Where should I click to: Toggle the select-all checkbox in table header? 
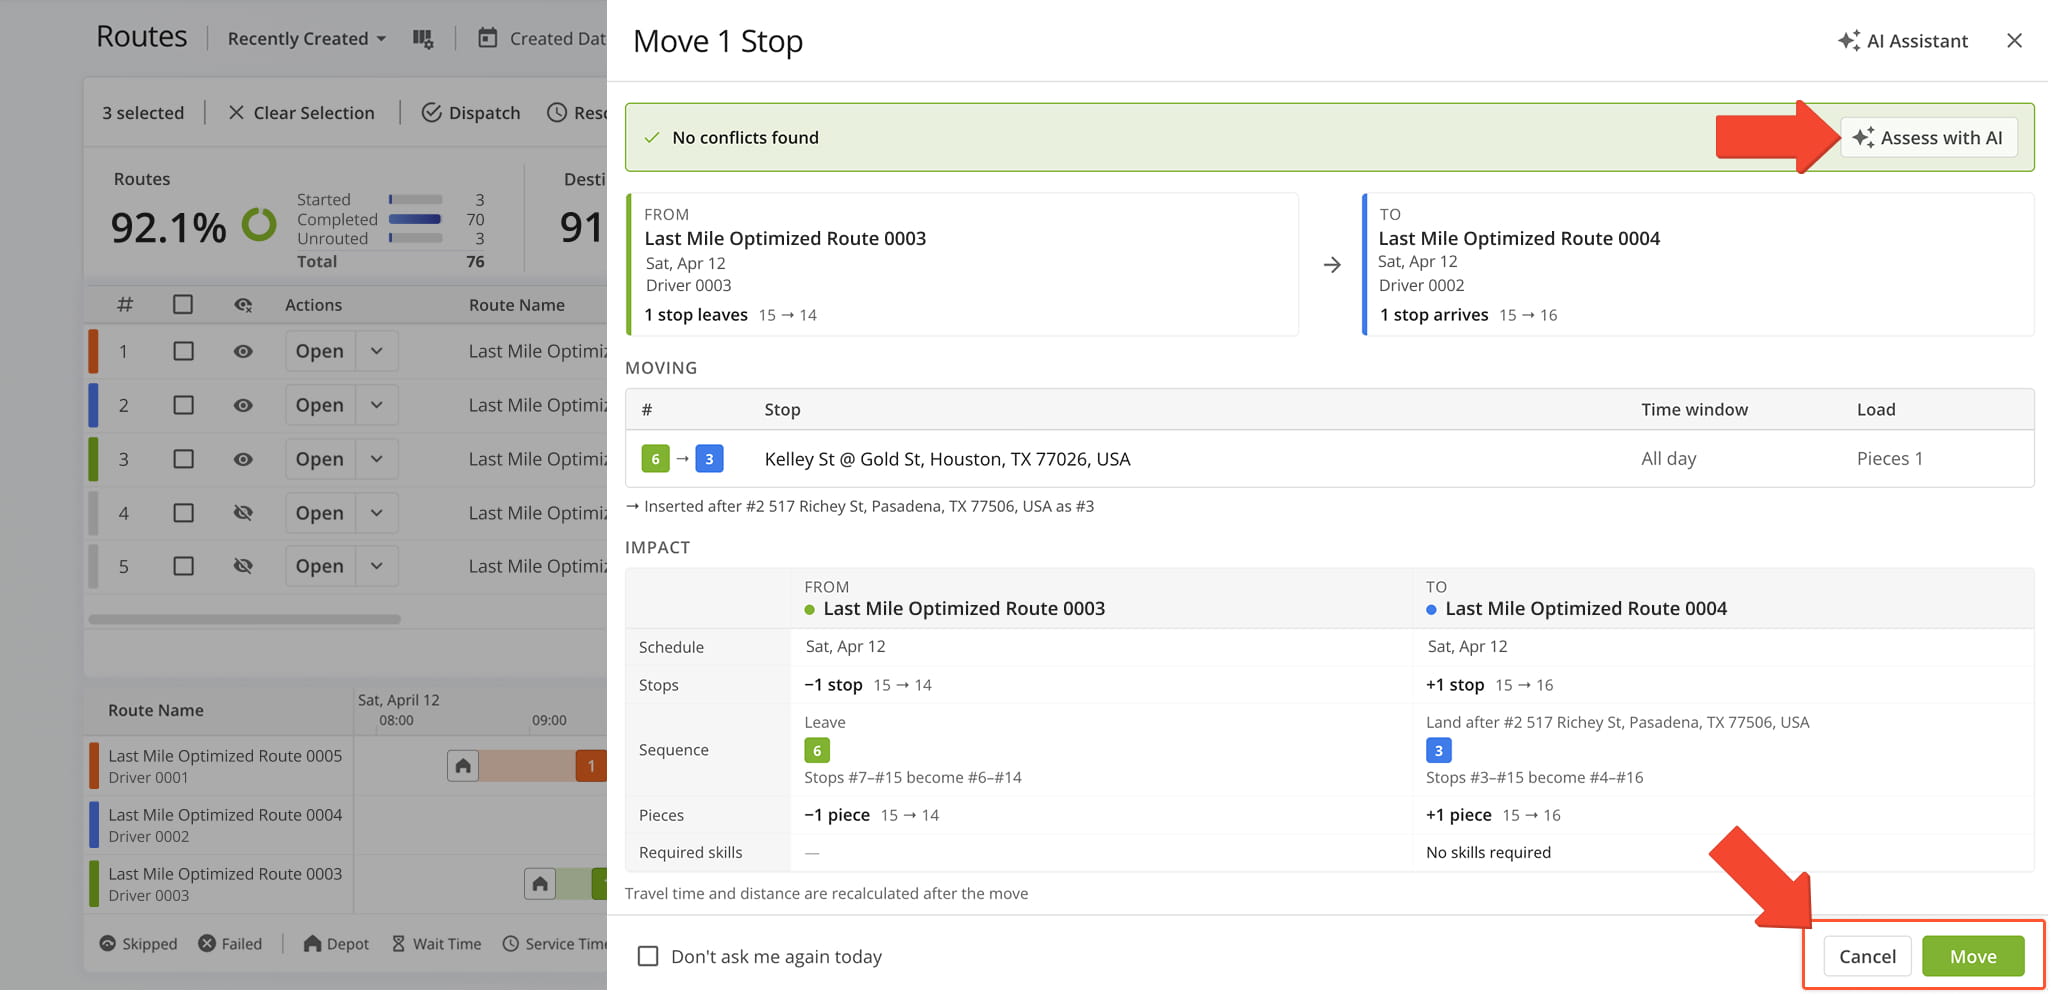pos(183,304)
